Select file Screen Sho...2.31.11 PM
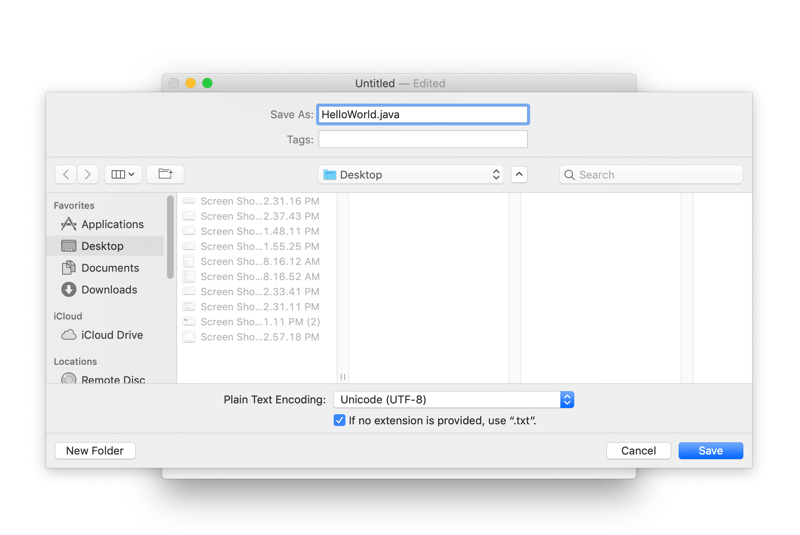The width and height of the screenshot is (800, 535). (257, 307)
